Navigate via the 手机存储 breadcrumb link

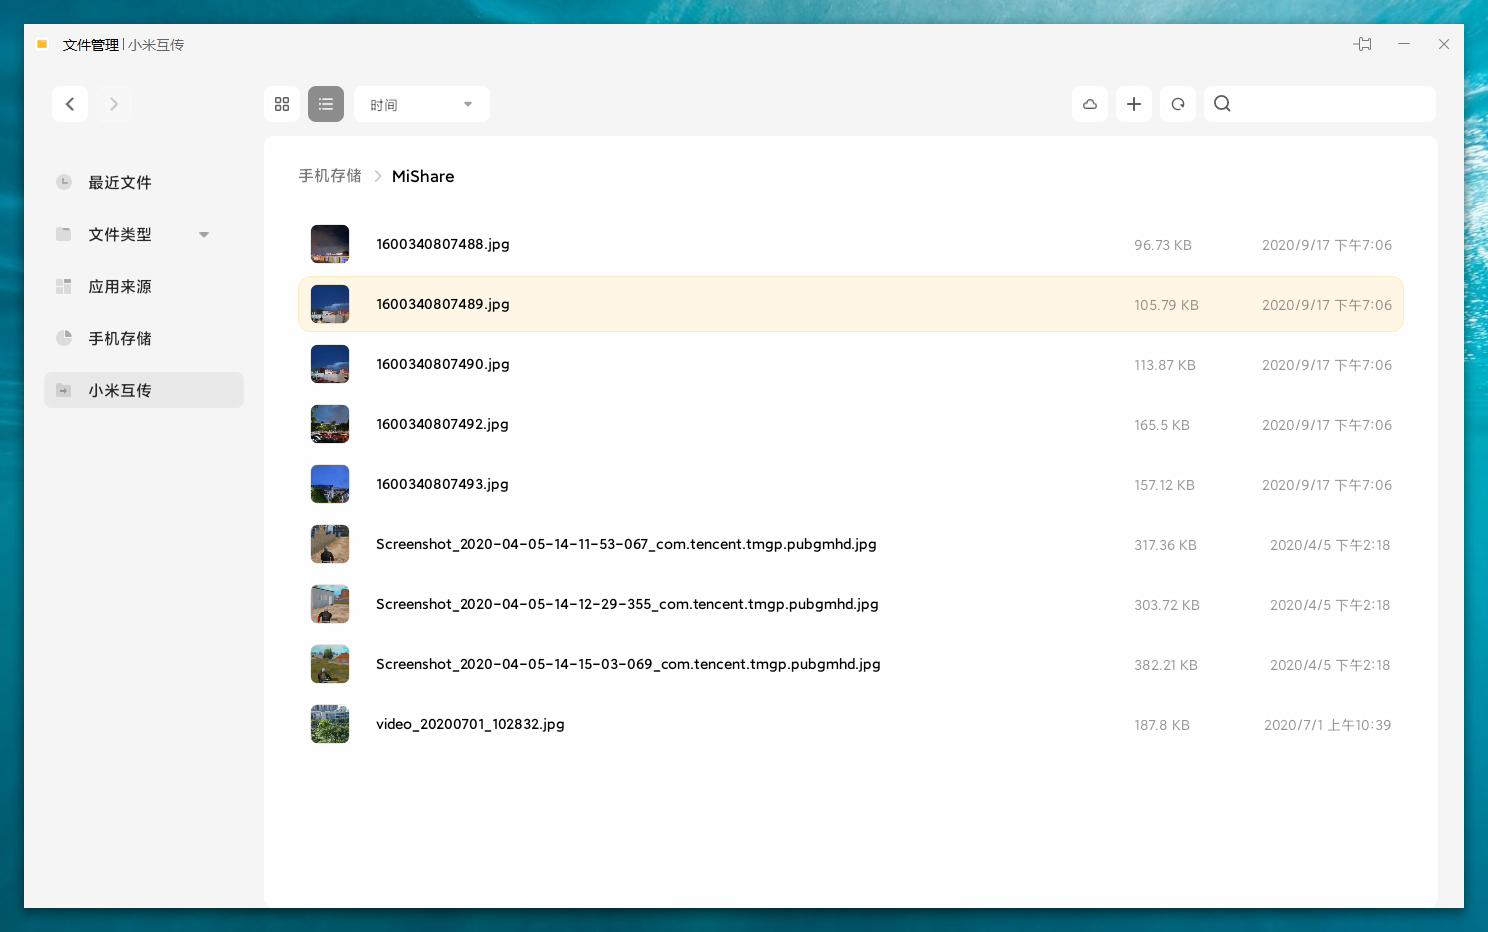pos(330,176)
